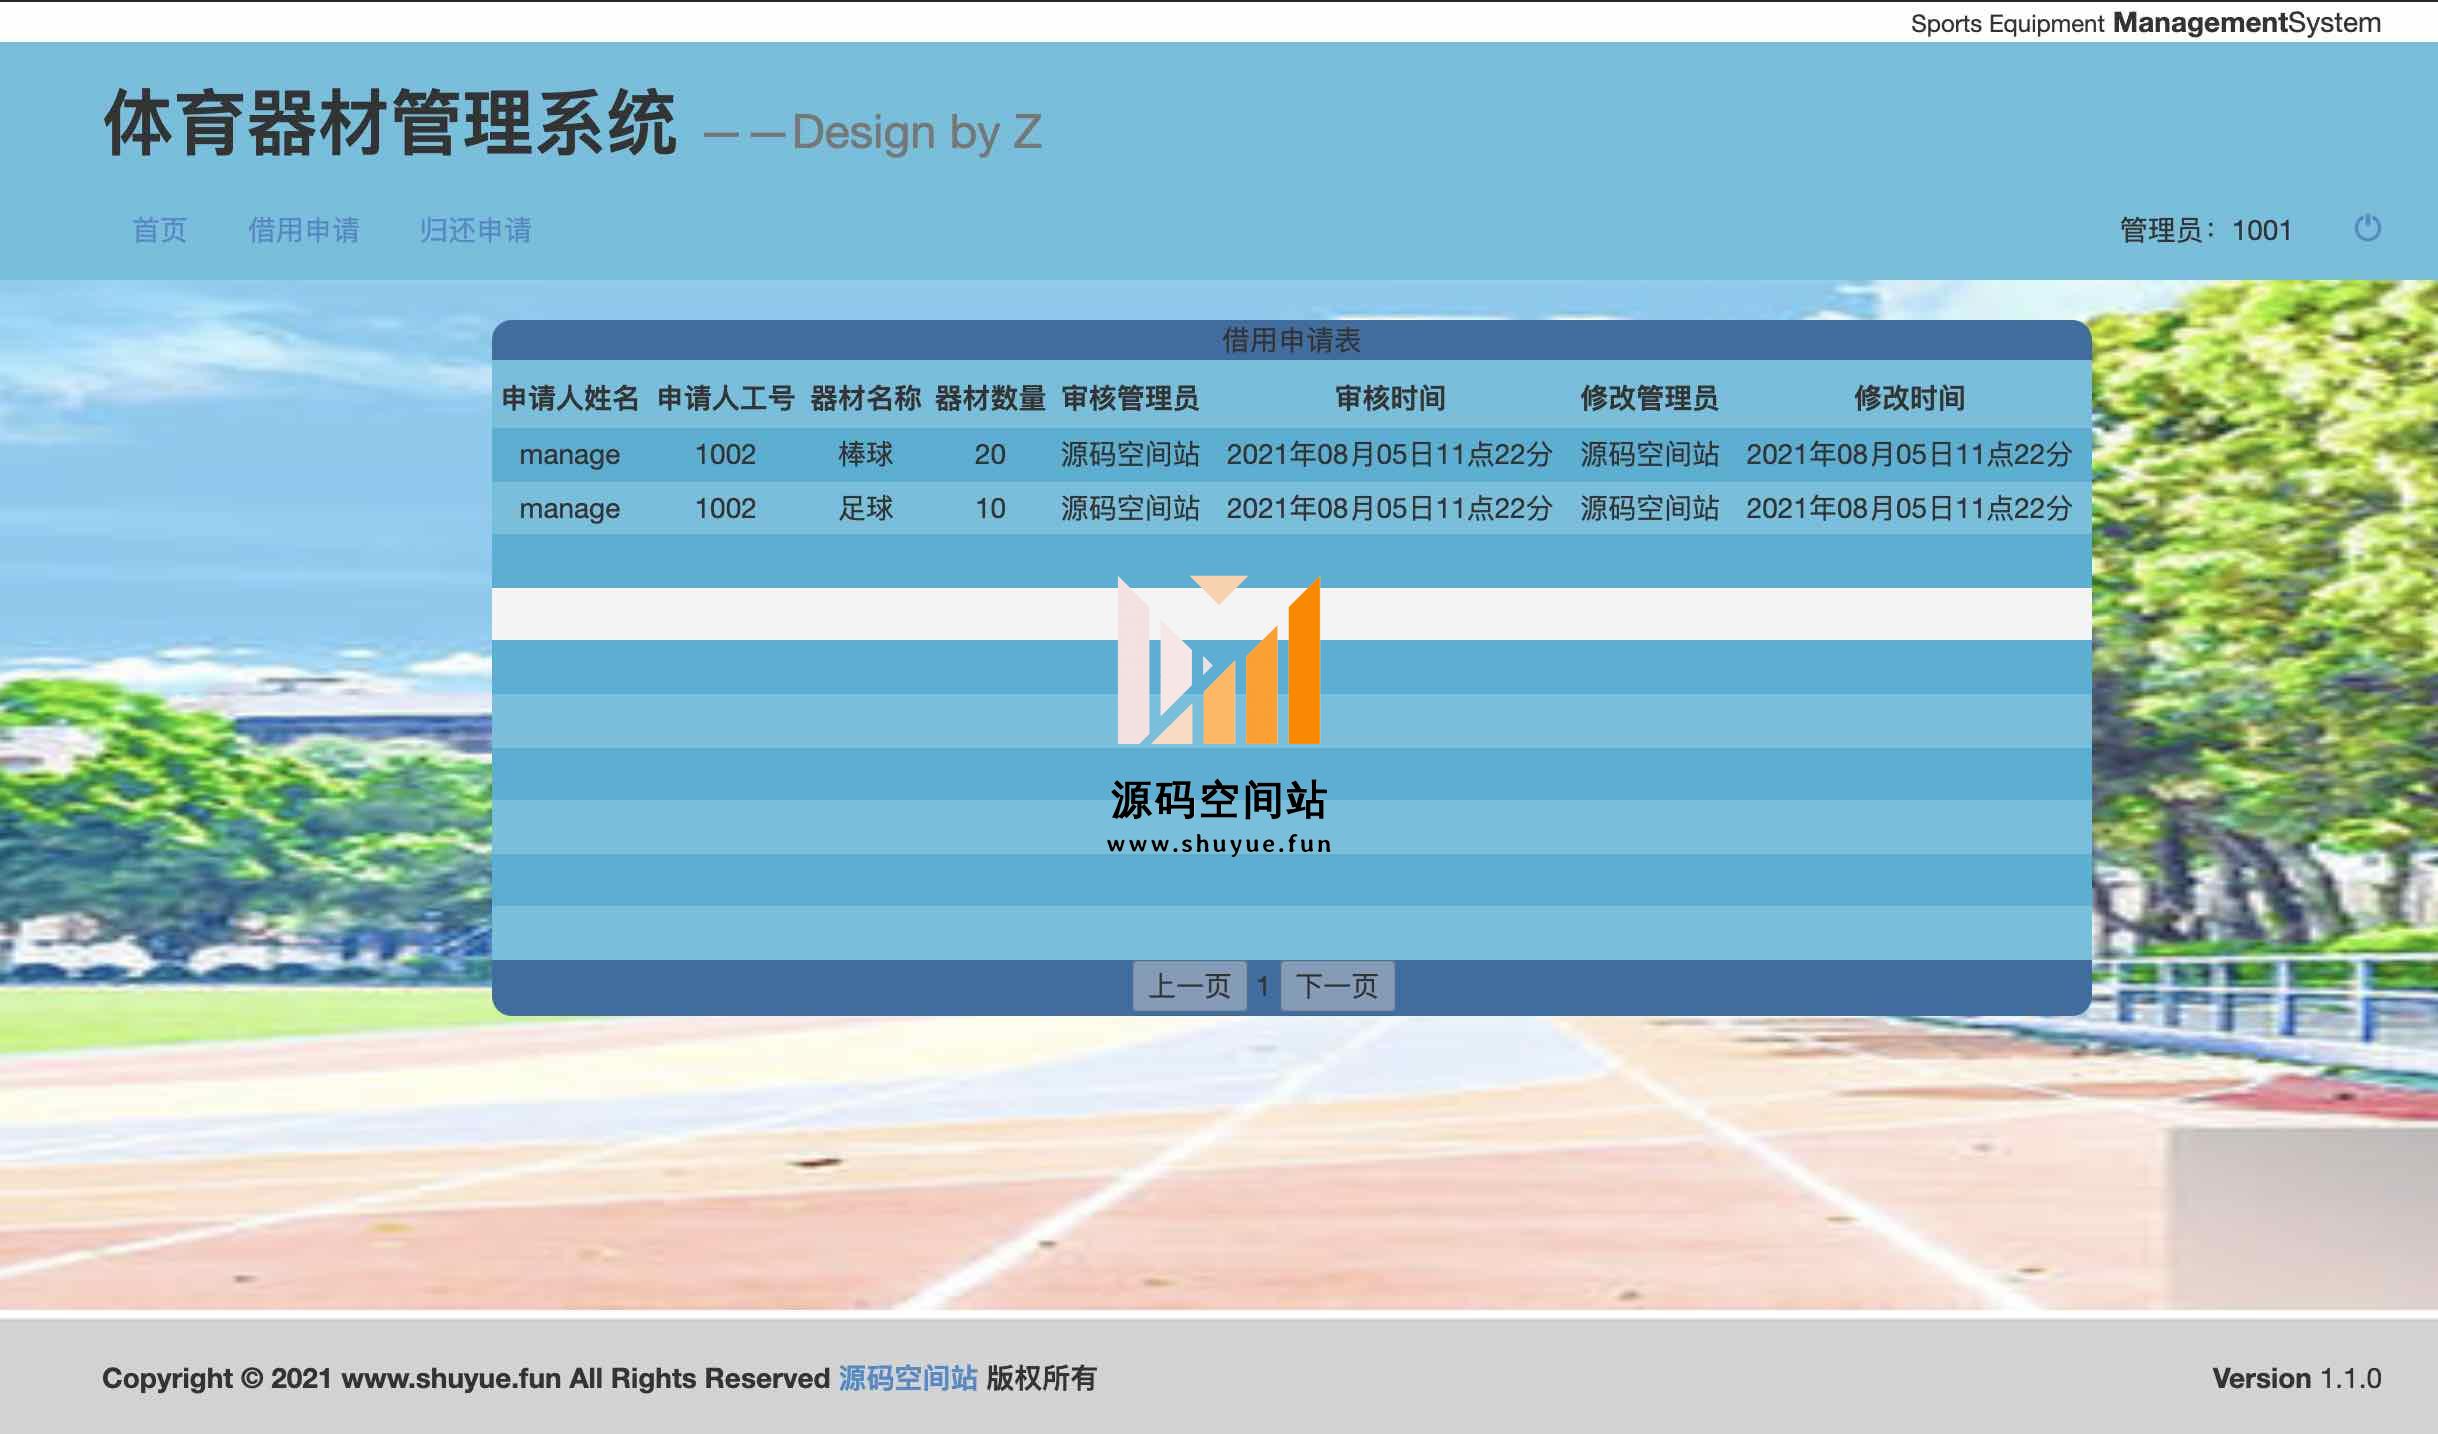
Task: Click manage in the 棒球 row
Action: coord(570,455)
